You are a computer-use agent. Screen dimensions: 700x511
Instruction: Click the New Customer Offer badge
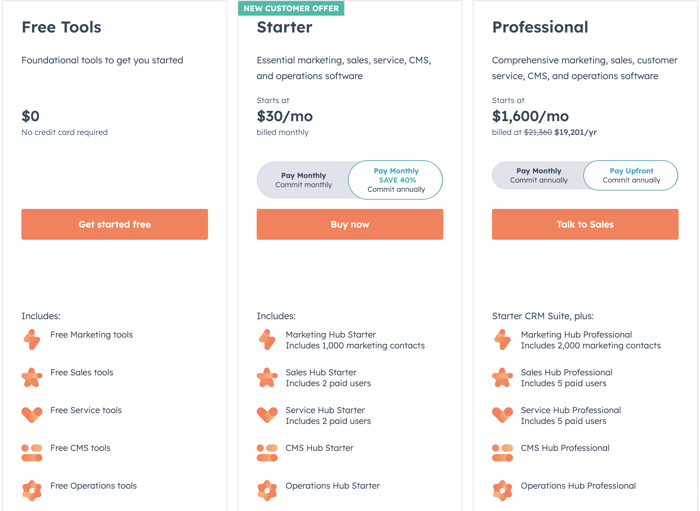point(291,8)
